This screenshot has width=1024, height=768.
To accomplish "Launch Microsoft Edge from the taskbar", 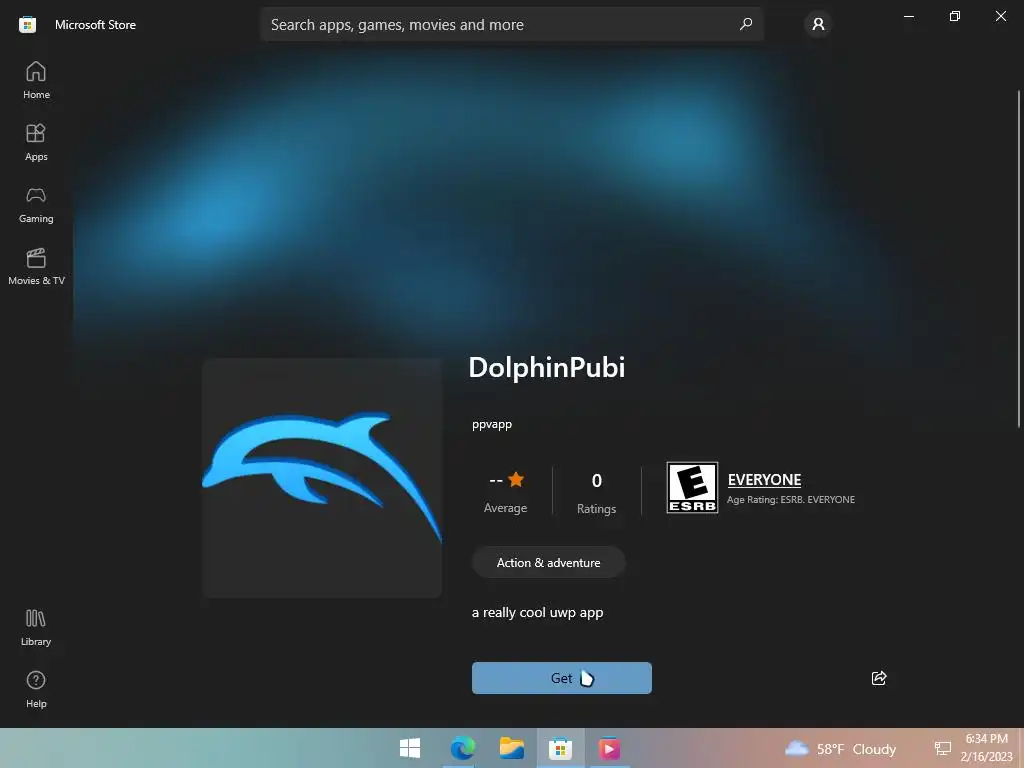I will click(462, 748).
